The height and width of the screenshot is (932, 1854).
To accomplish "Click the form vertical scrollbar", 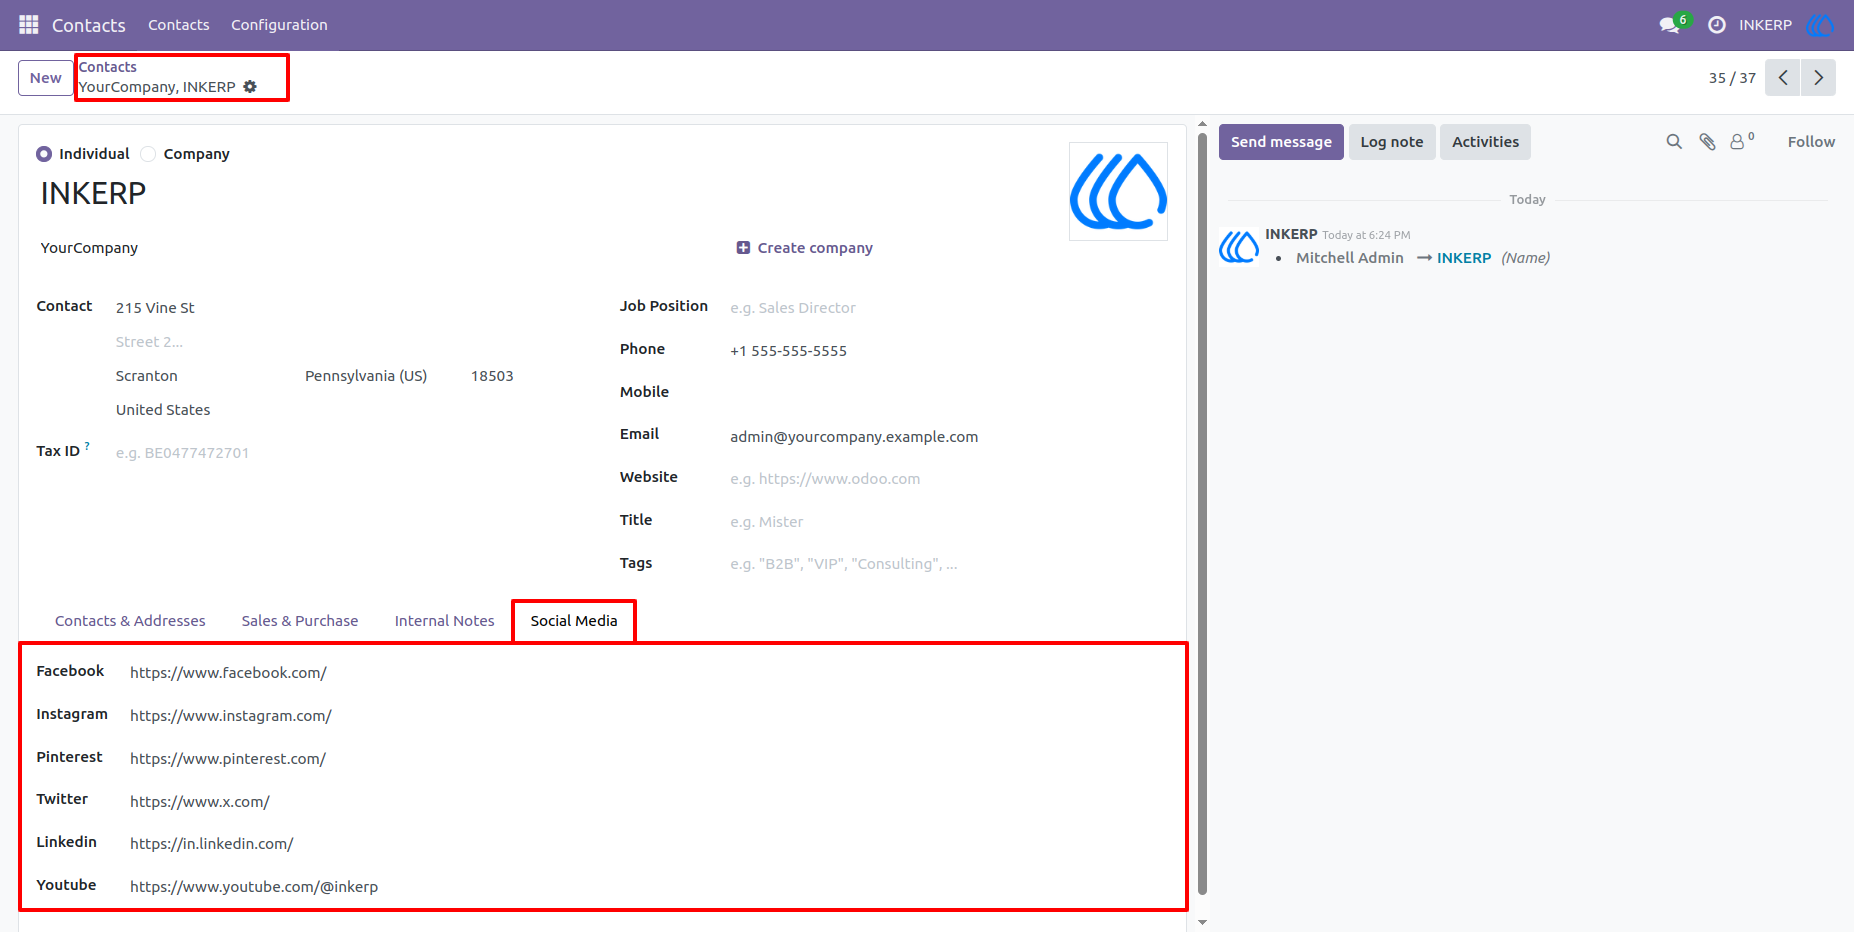I will [1202, 514].
